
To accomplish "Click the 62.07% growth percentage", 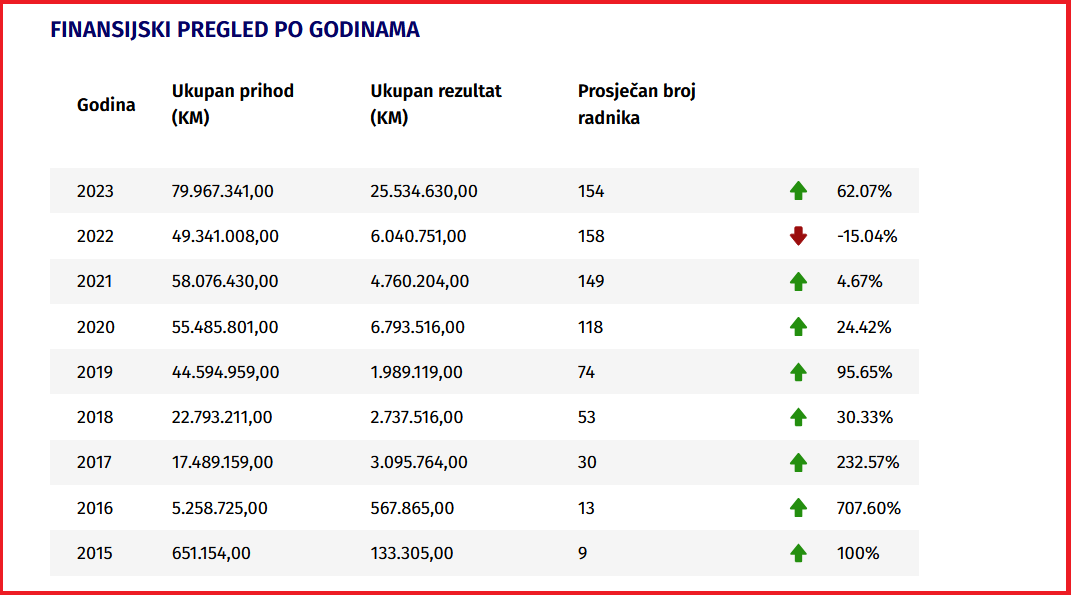I will point(864,191).
